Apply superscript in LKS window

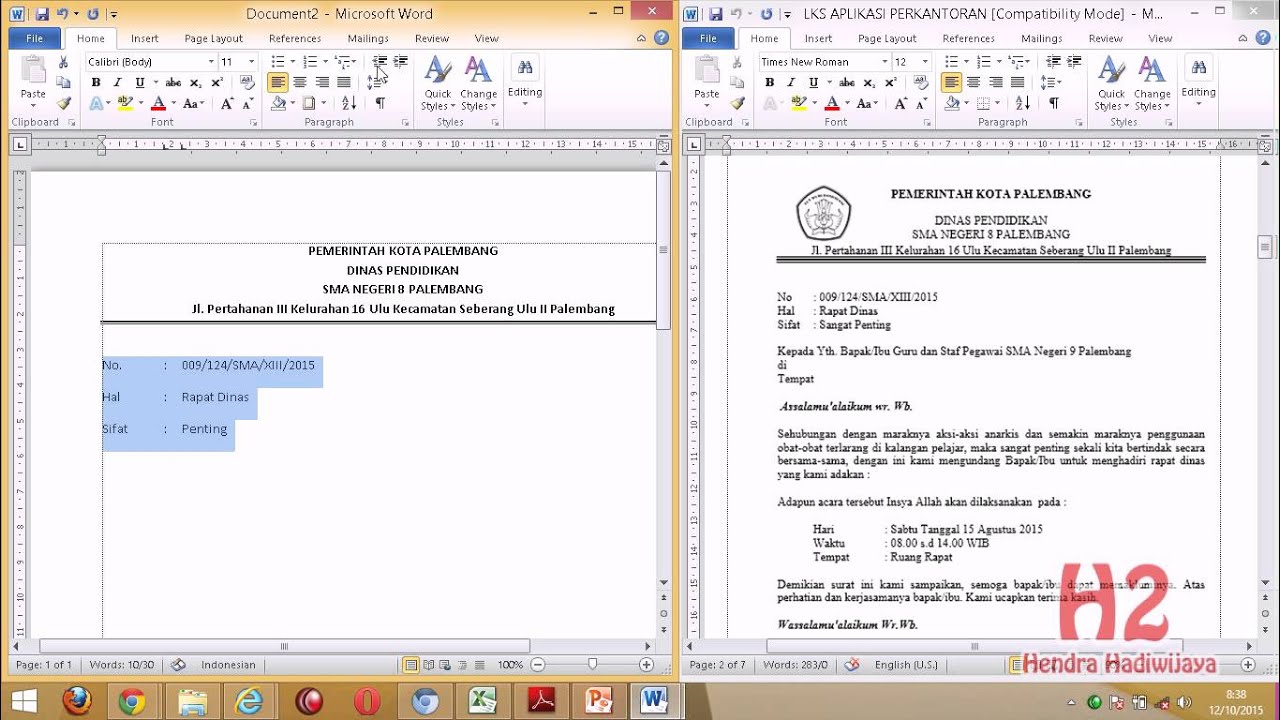888,82
